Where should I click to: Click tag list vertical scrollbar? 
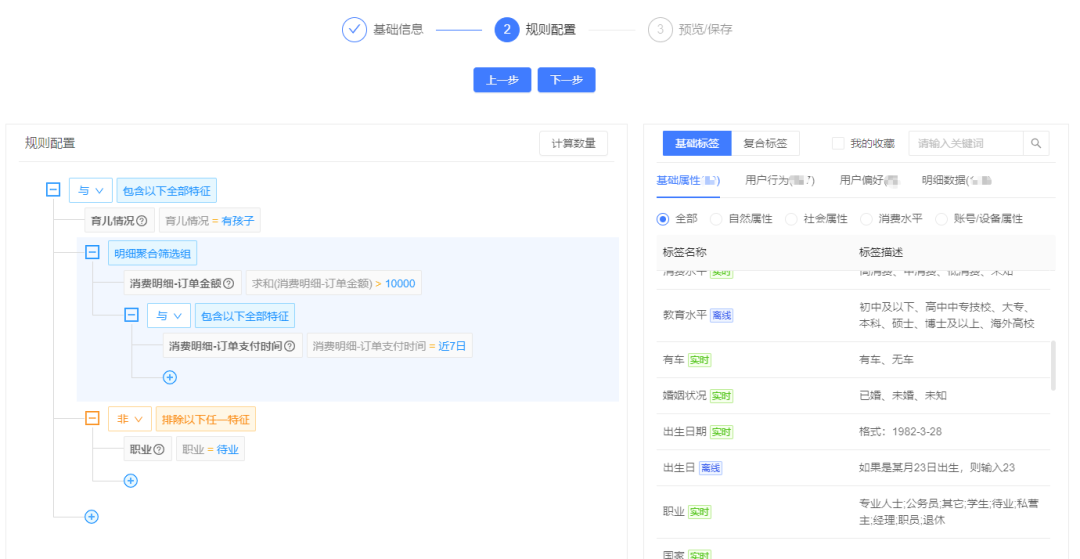(1052, 365)
